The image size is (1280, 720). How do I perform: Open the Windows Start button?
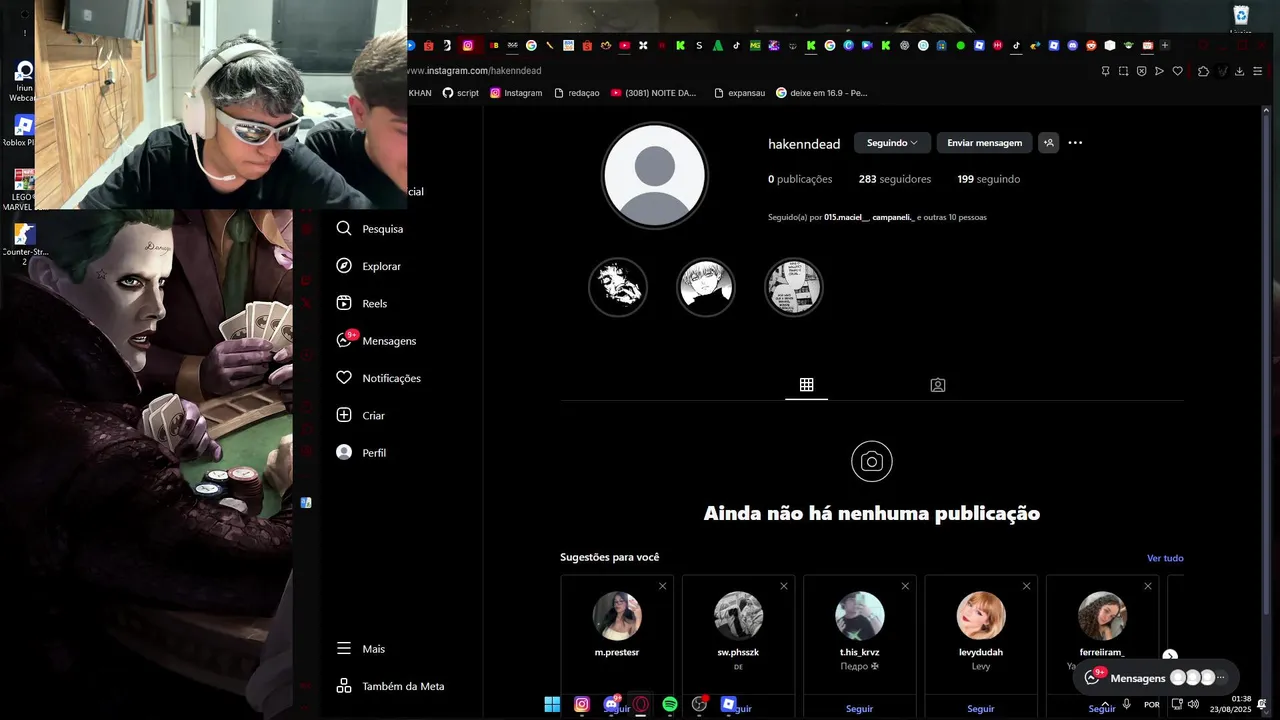coord(552,704)
